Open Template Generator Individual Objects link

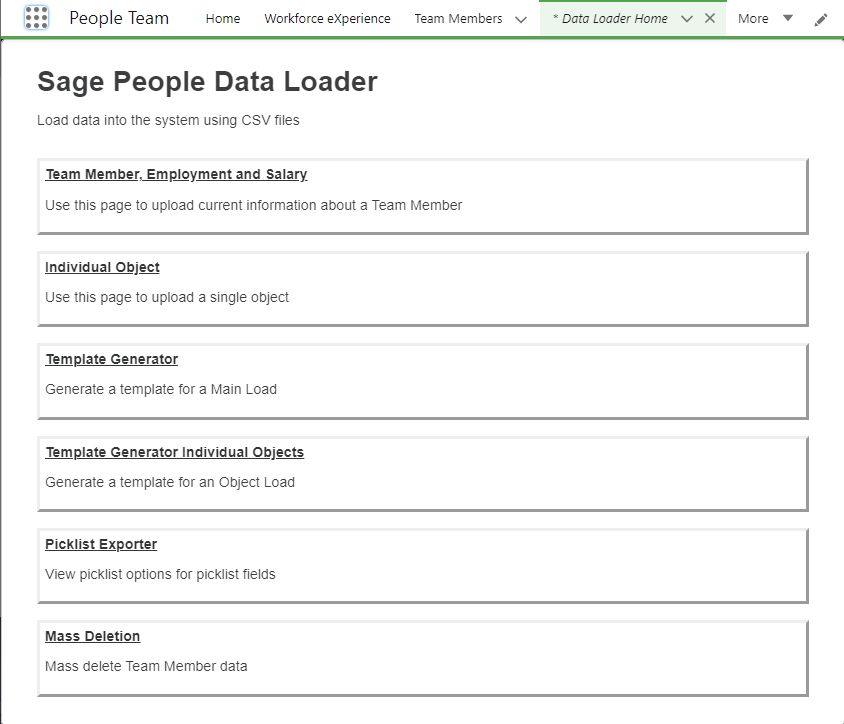coord(174,452)
